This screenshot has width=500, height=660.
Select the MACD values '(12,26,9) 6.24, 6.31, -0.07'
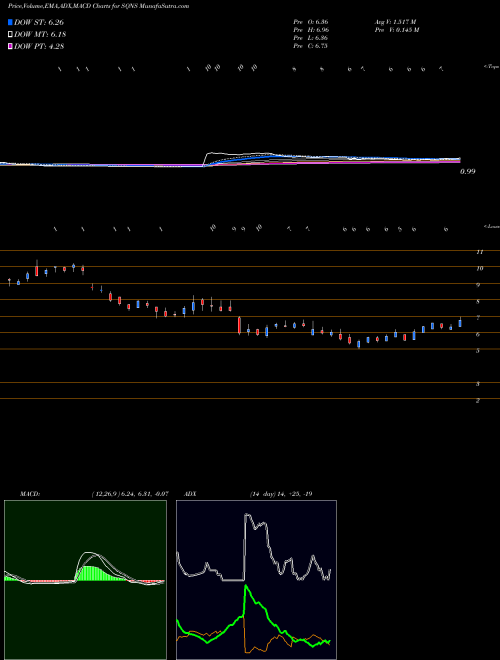pyautogui.click(x=130, y=494)
